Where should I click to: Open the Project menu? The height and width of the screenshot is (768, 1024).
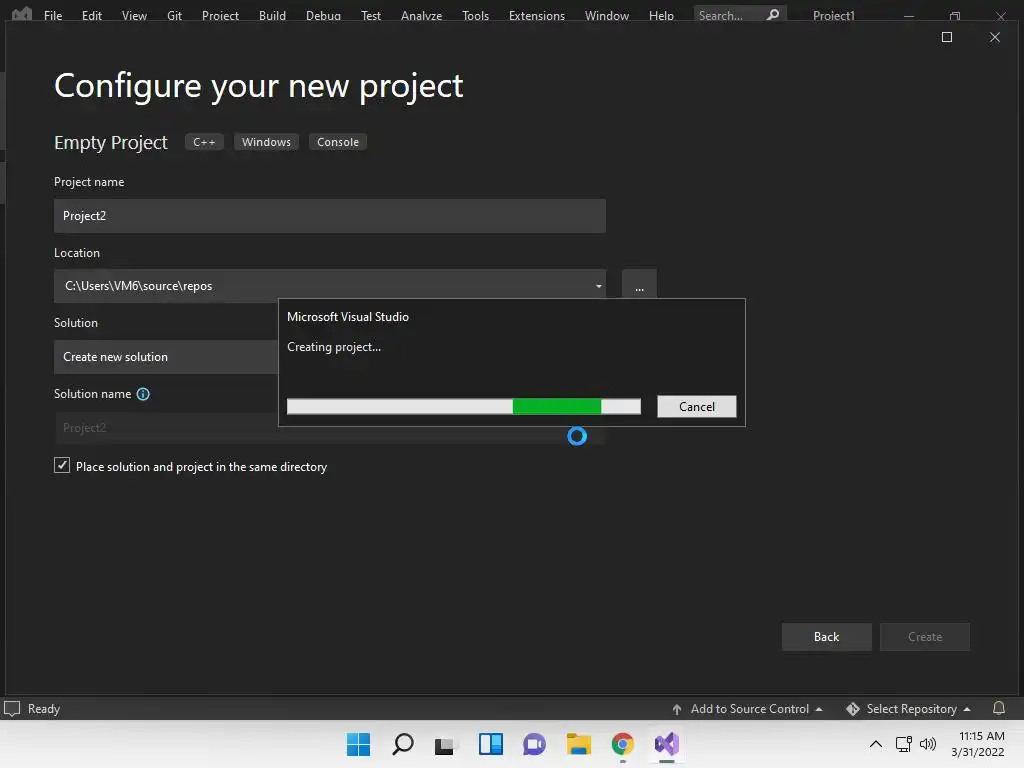point(220,15)
